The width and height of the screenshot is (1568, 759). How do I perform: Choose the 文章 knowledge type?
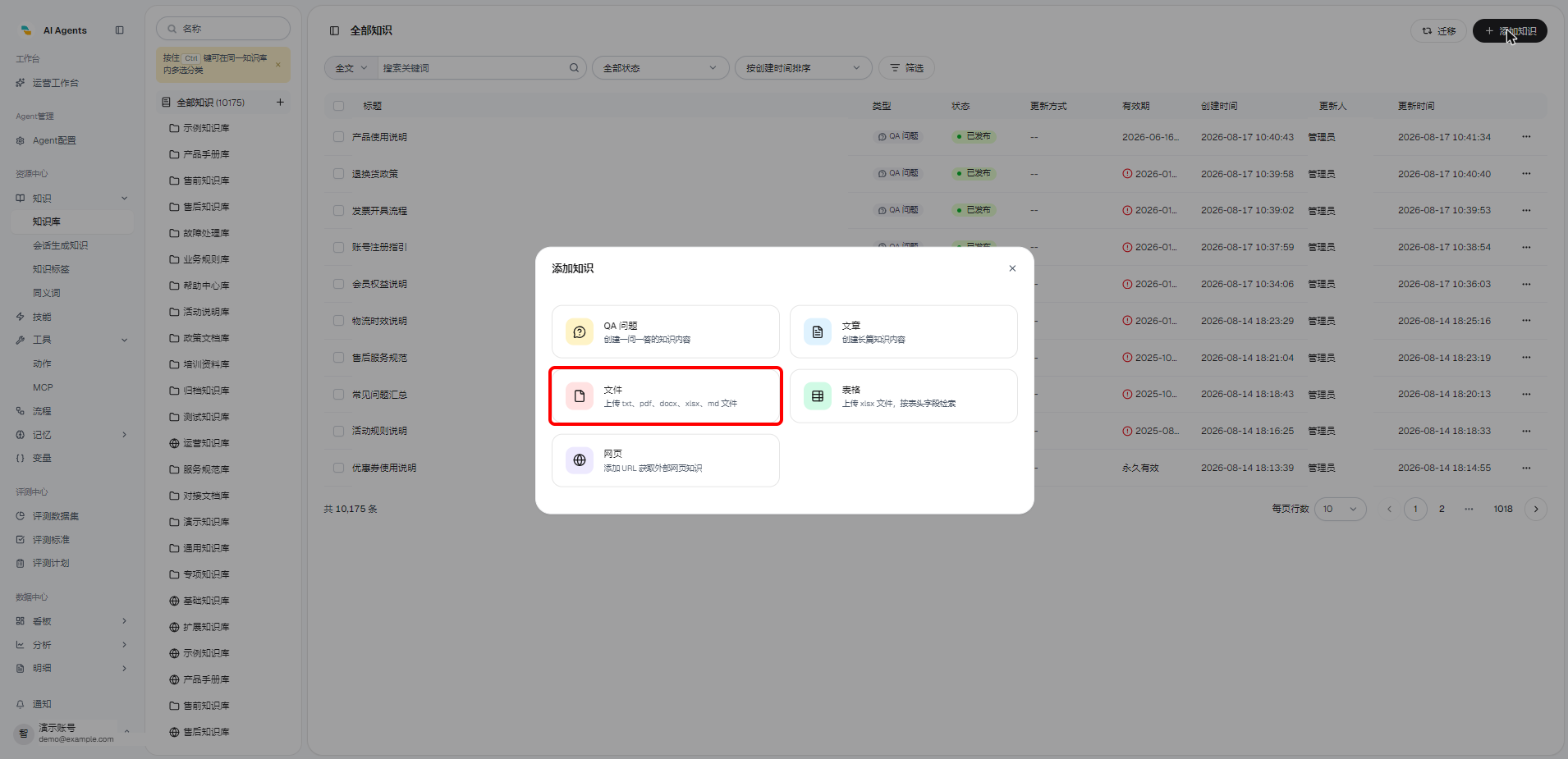(903, 331)
